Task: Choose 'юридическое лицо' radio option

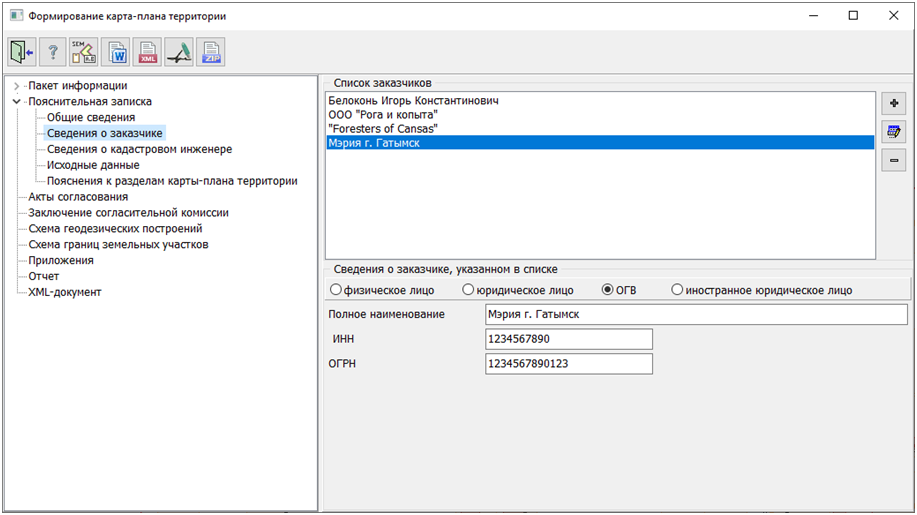Action: [468, 290]
